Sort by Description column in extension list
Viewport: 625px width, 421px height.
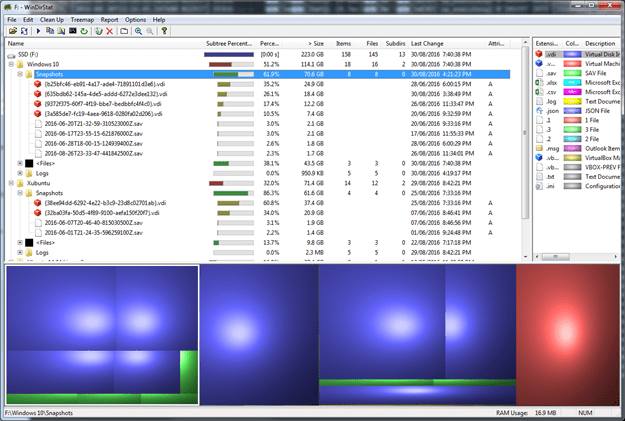click(602, 43)
